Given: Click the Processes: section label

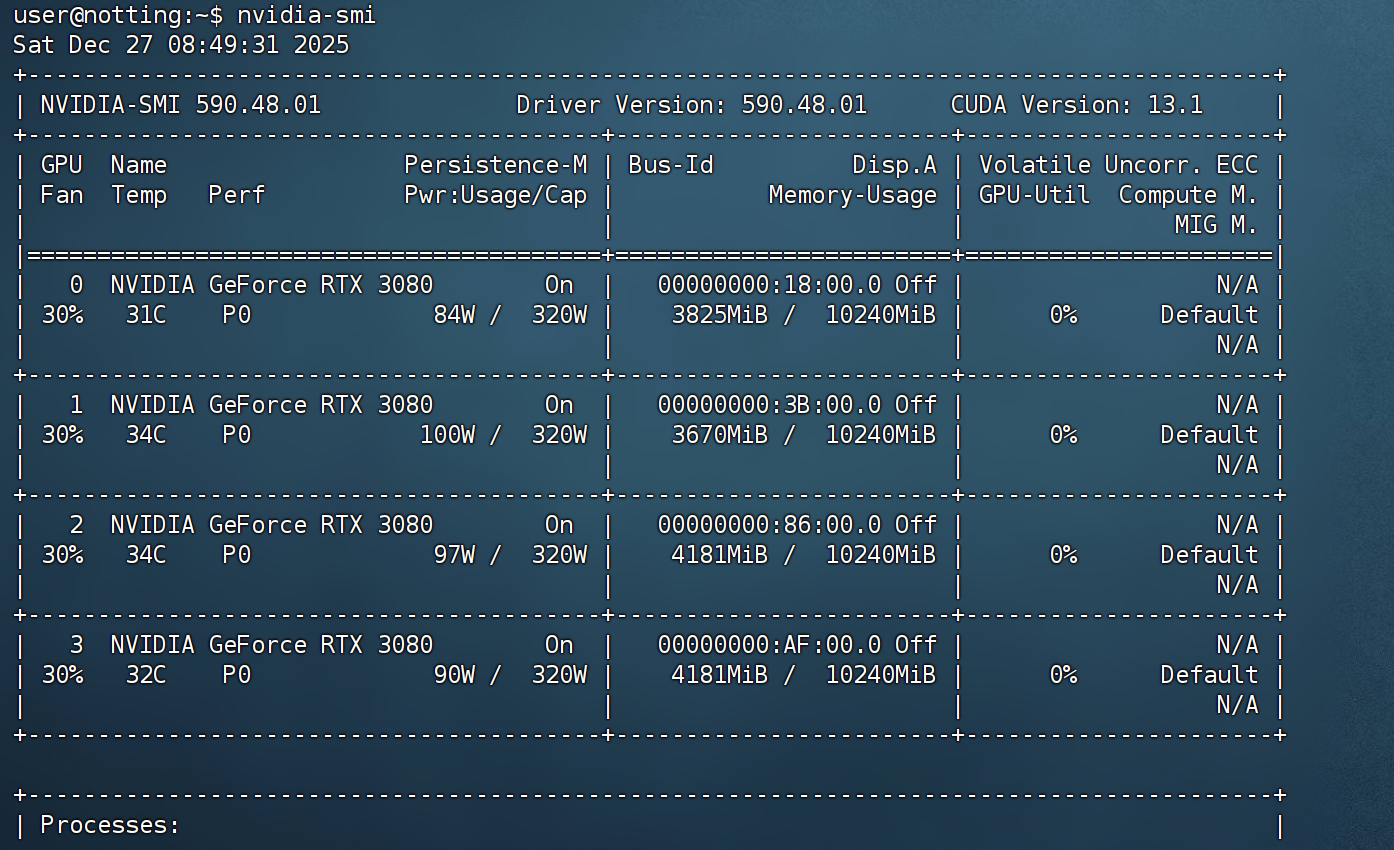Looking at the screenshot, I should (110, 825).
